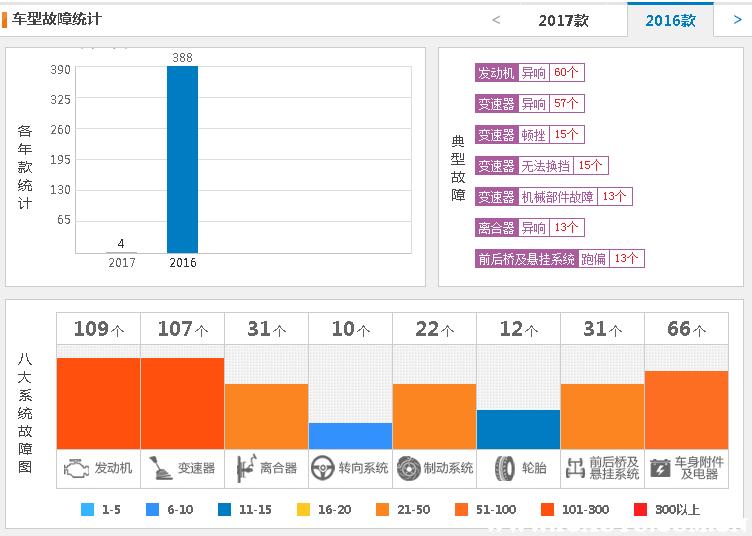Click the 66个 body electrics fault count
Image resolution: width=752 pixels, height=536 pixels.
(686, 329)
